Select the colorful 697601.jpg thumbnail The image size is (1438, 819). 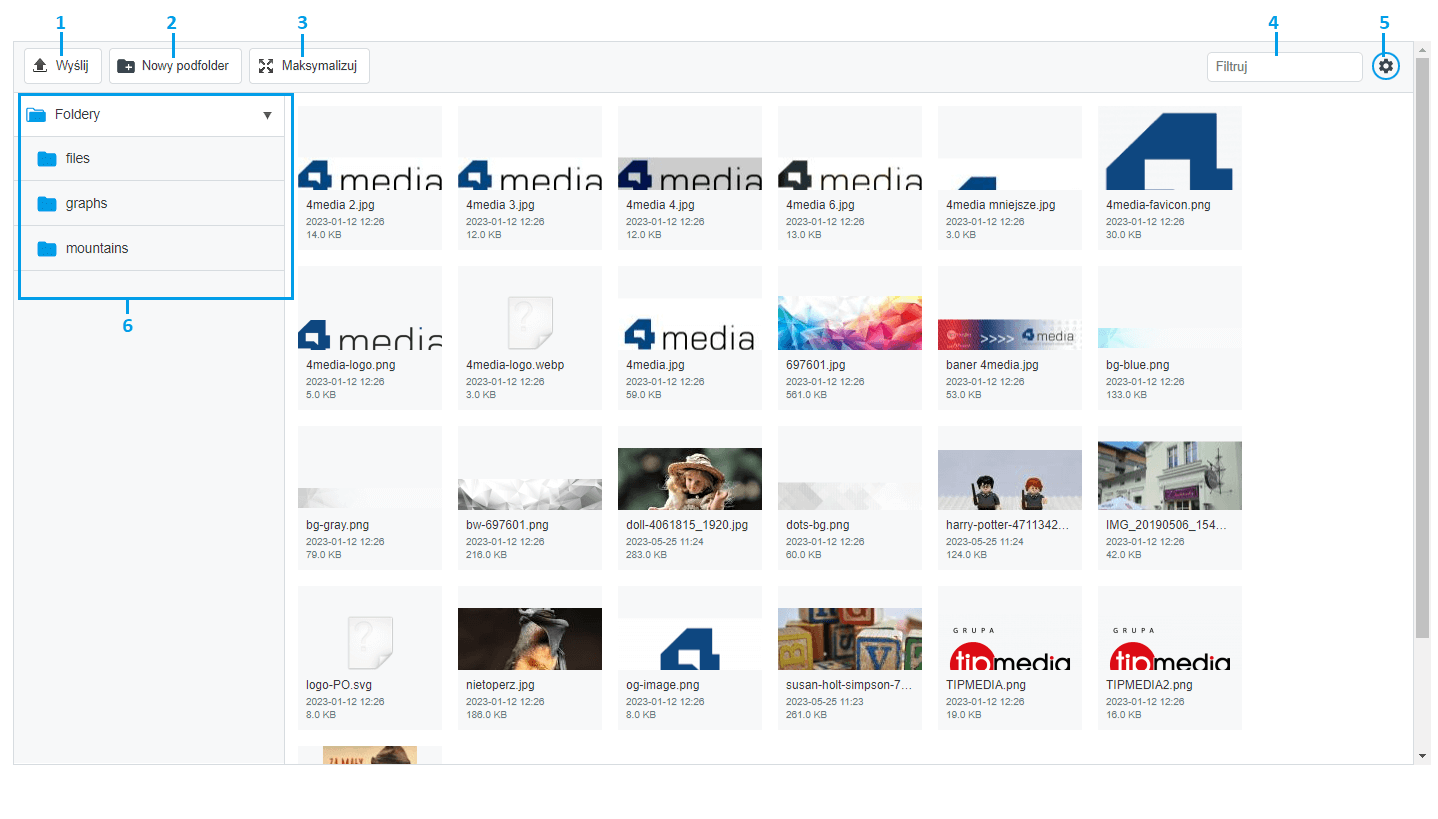point(850,323)
